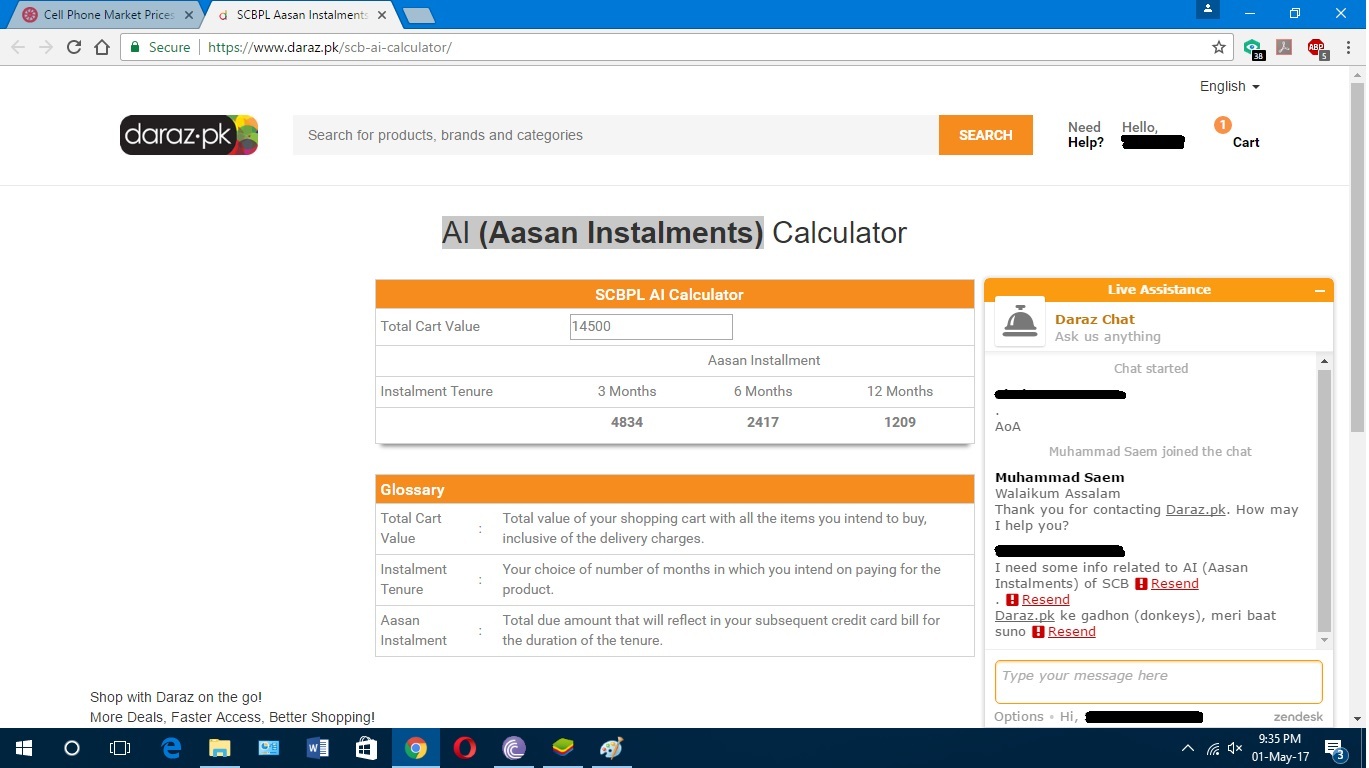The width and height of the screenshot is (1369, 768).
Task: Launch Opera browser from the taskbar
Action: click(464, 748)
